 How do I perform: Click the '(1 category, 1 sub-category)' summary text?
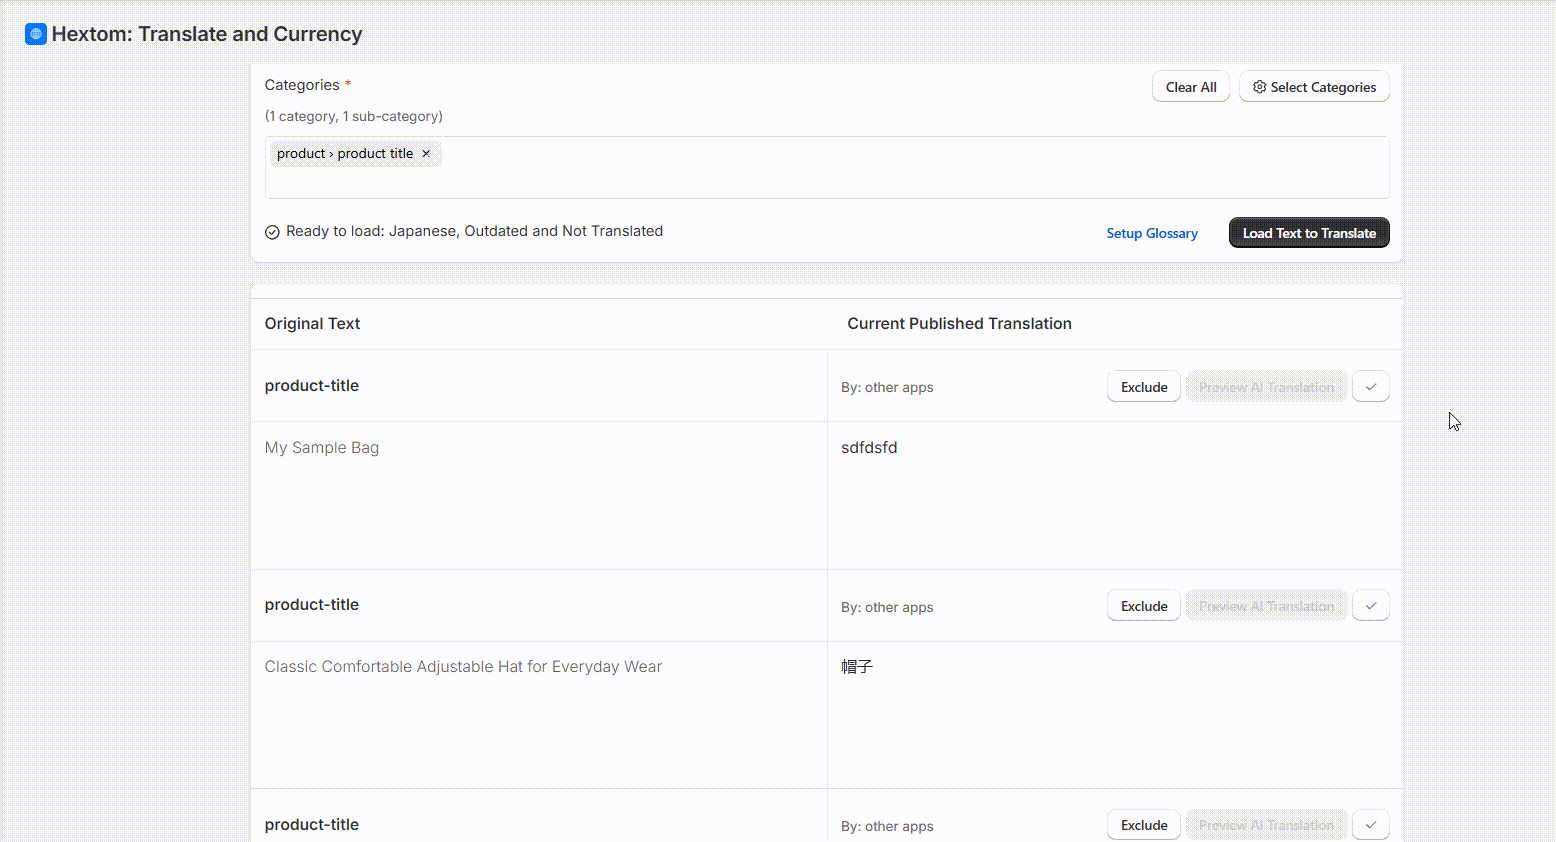pyautogui.click(x=354, y=116)
